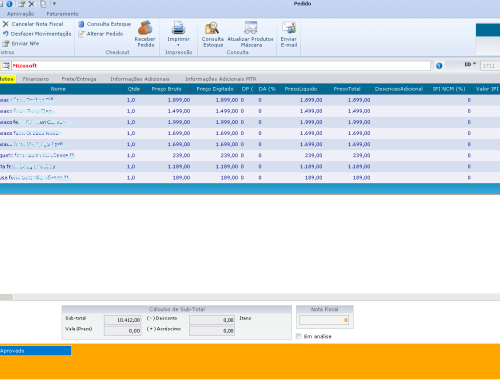Click the X icon in quick access toolbar
This screenshot has width=500, height=380.
click(x=31, y=4)
